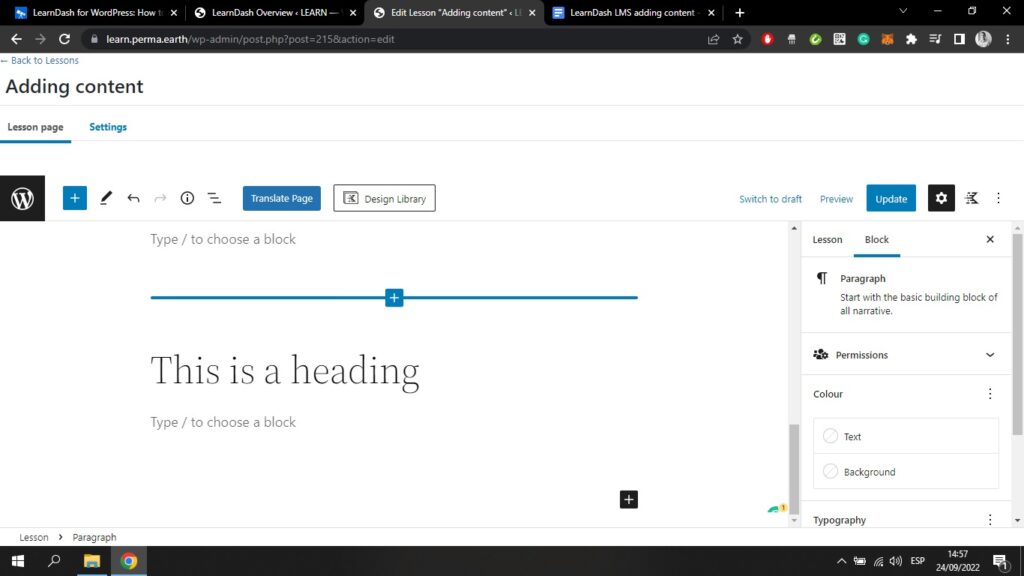
Task: Undo the last change
Action: pyautogui.click(x=133, y=198)
